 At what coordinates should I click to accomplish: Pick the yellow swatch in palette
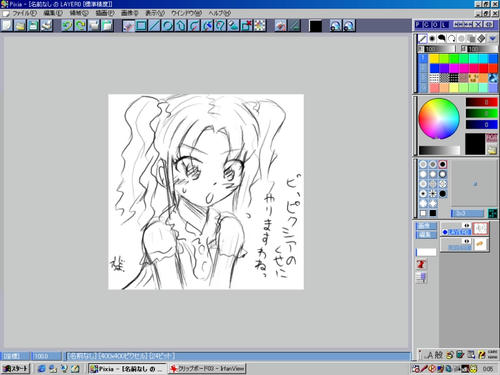coord(434,59)
